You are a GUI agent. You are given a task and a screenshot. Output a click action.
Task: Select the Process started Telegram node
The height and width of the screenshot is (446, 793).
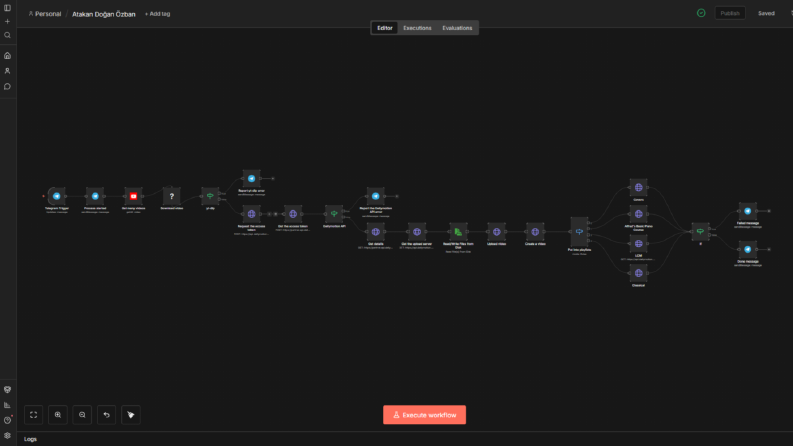pos(95,196)
